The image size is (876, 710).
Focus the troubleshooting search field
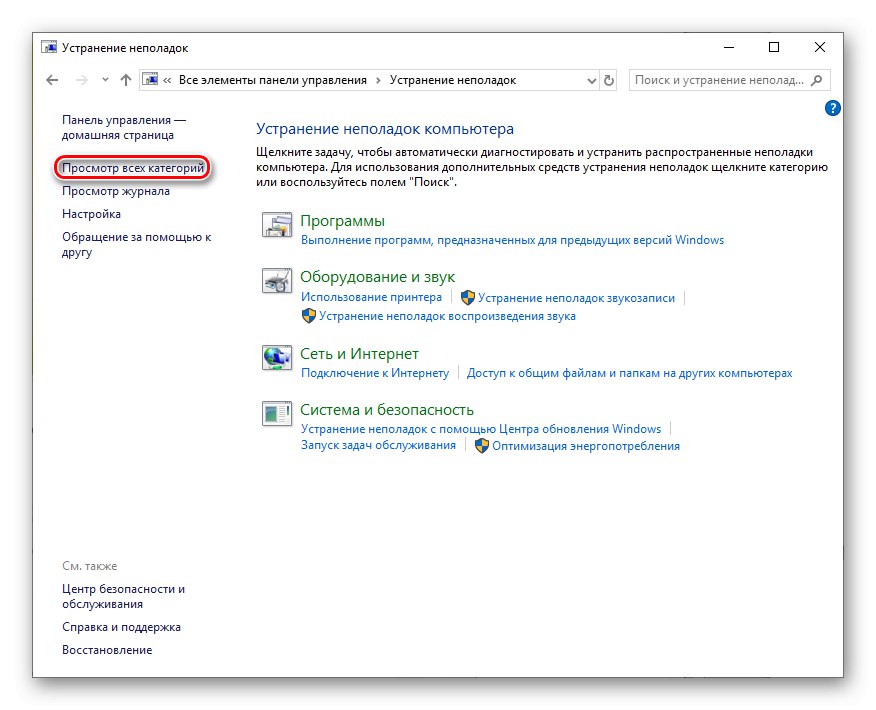729,80
